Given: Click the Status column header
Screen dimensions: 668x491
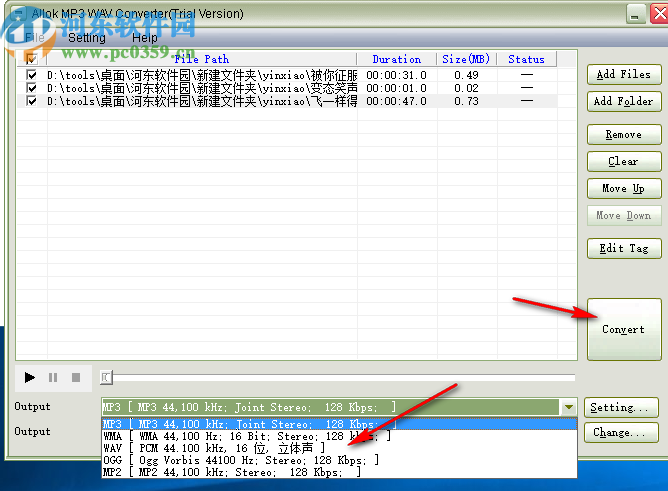Looking at the screenshot, I should pyautogui.click(x=527, y=59).
